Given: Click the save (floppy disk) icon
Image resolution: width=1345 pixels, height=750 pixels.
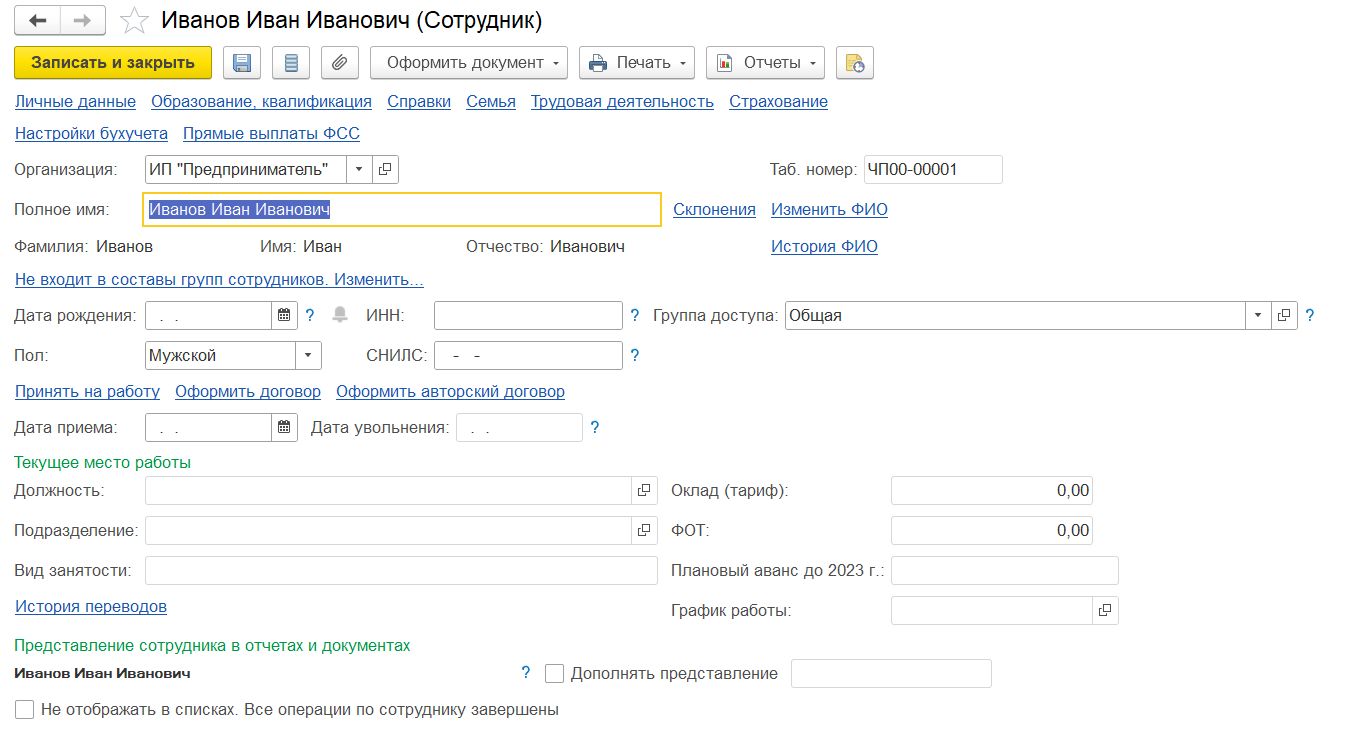Looking at the screenshot, I should [241, 63].
